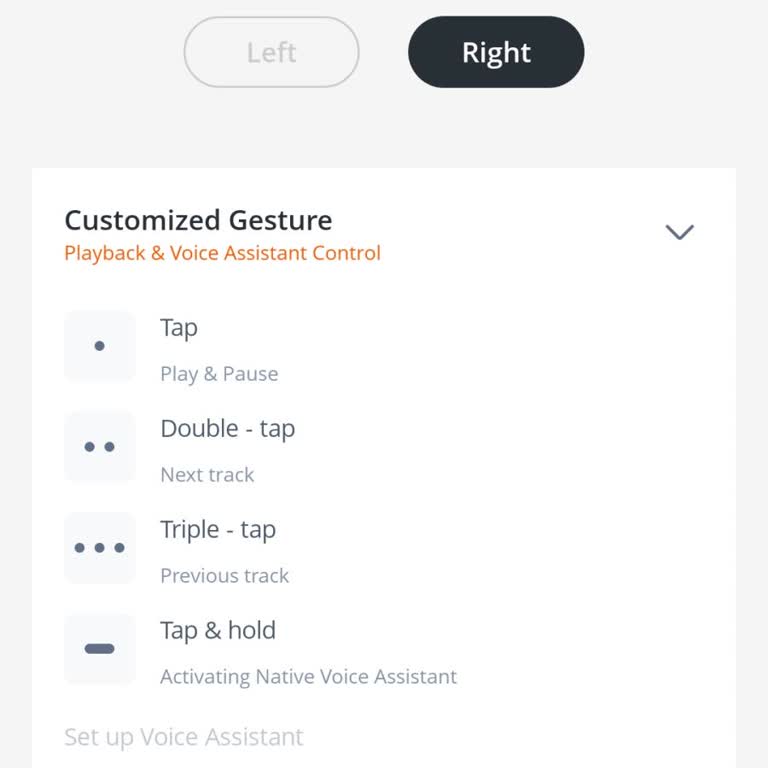Click the Playback & Voice Assistant Control subtitle
This screenshot has width=768, height=768.
pos(222,253)
